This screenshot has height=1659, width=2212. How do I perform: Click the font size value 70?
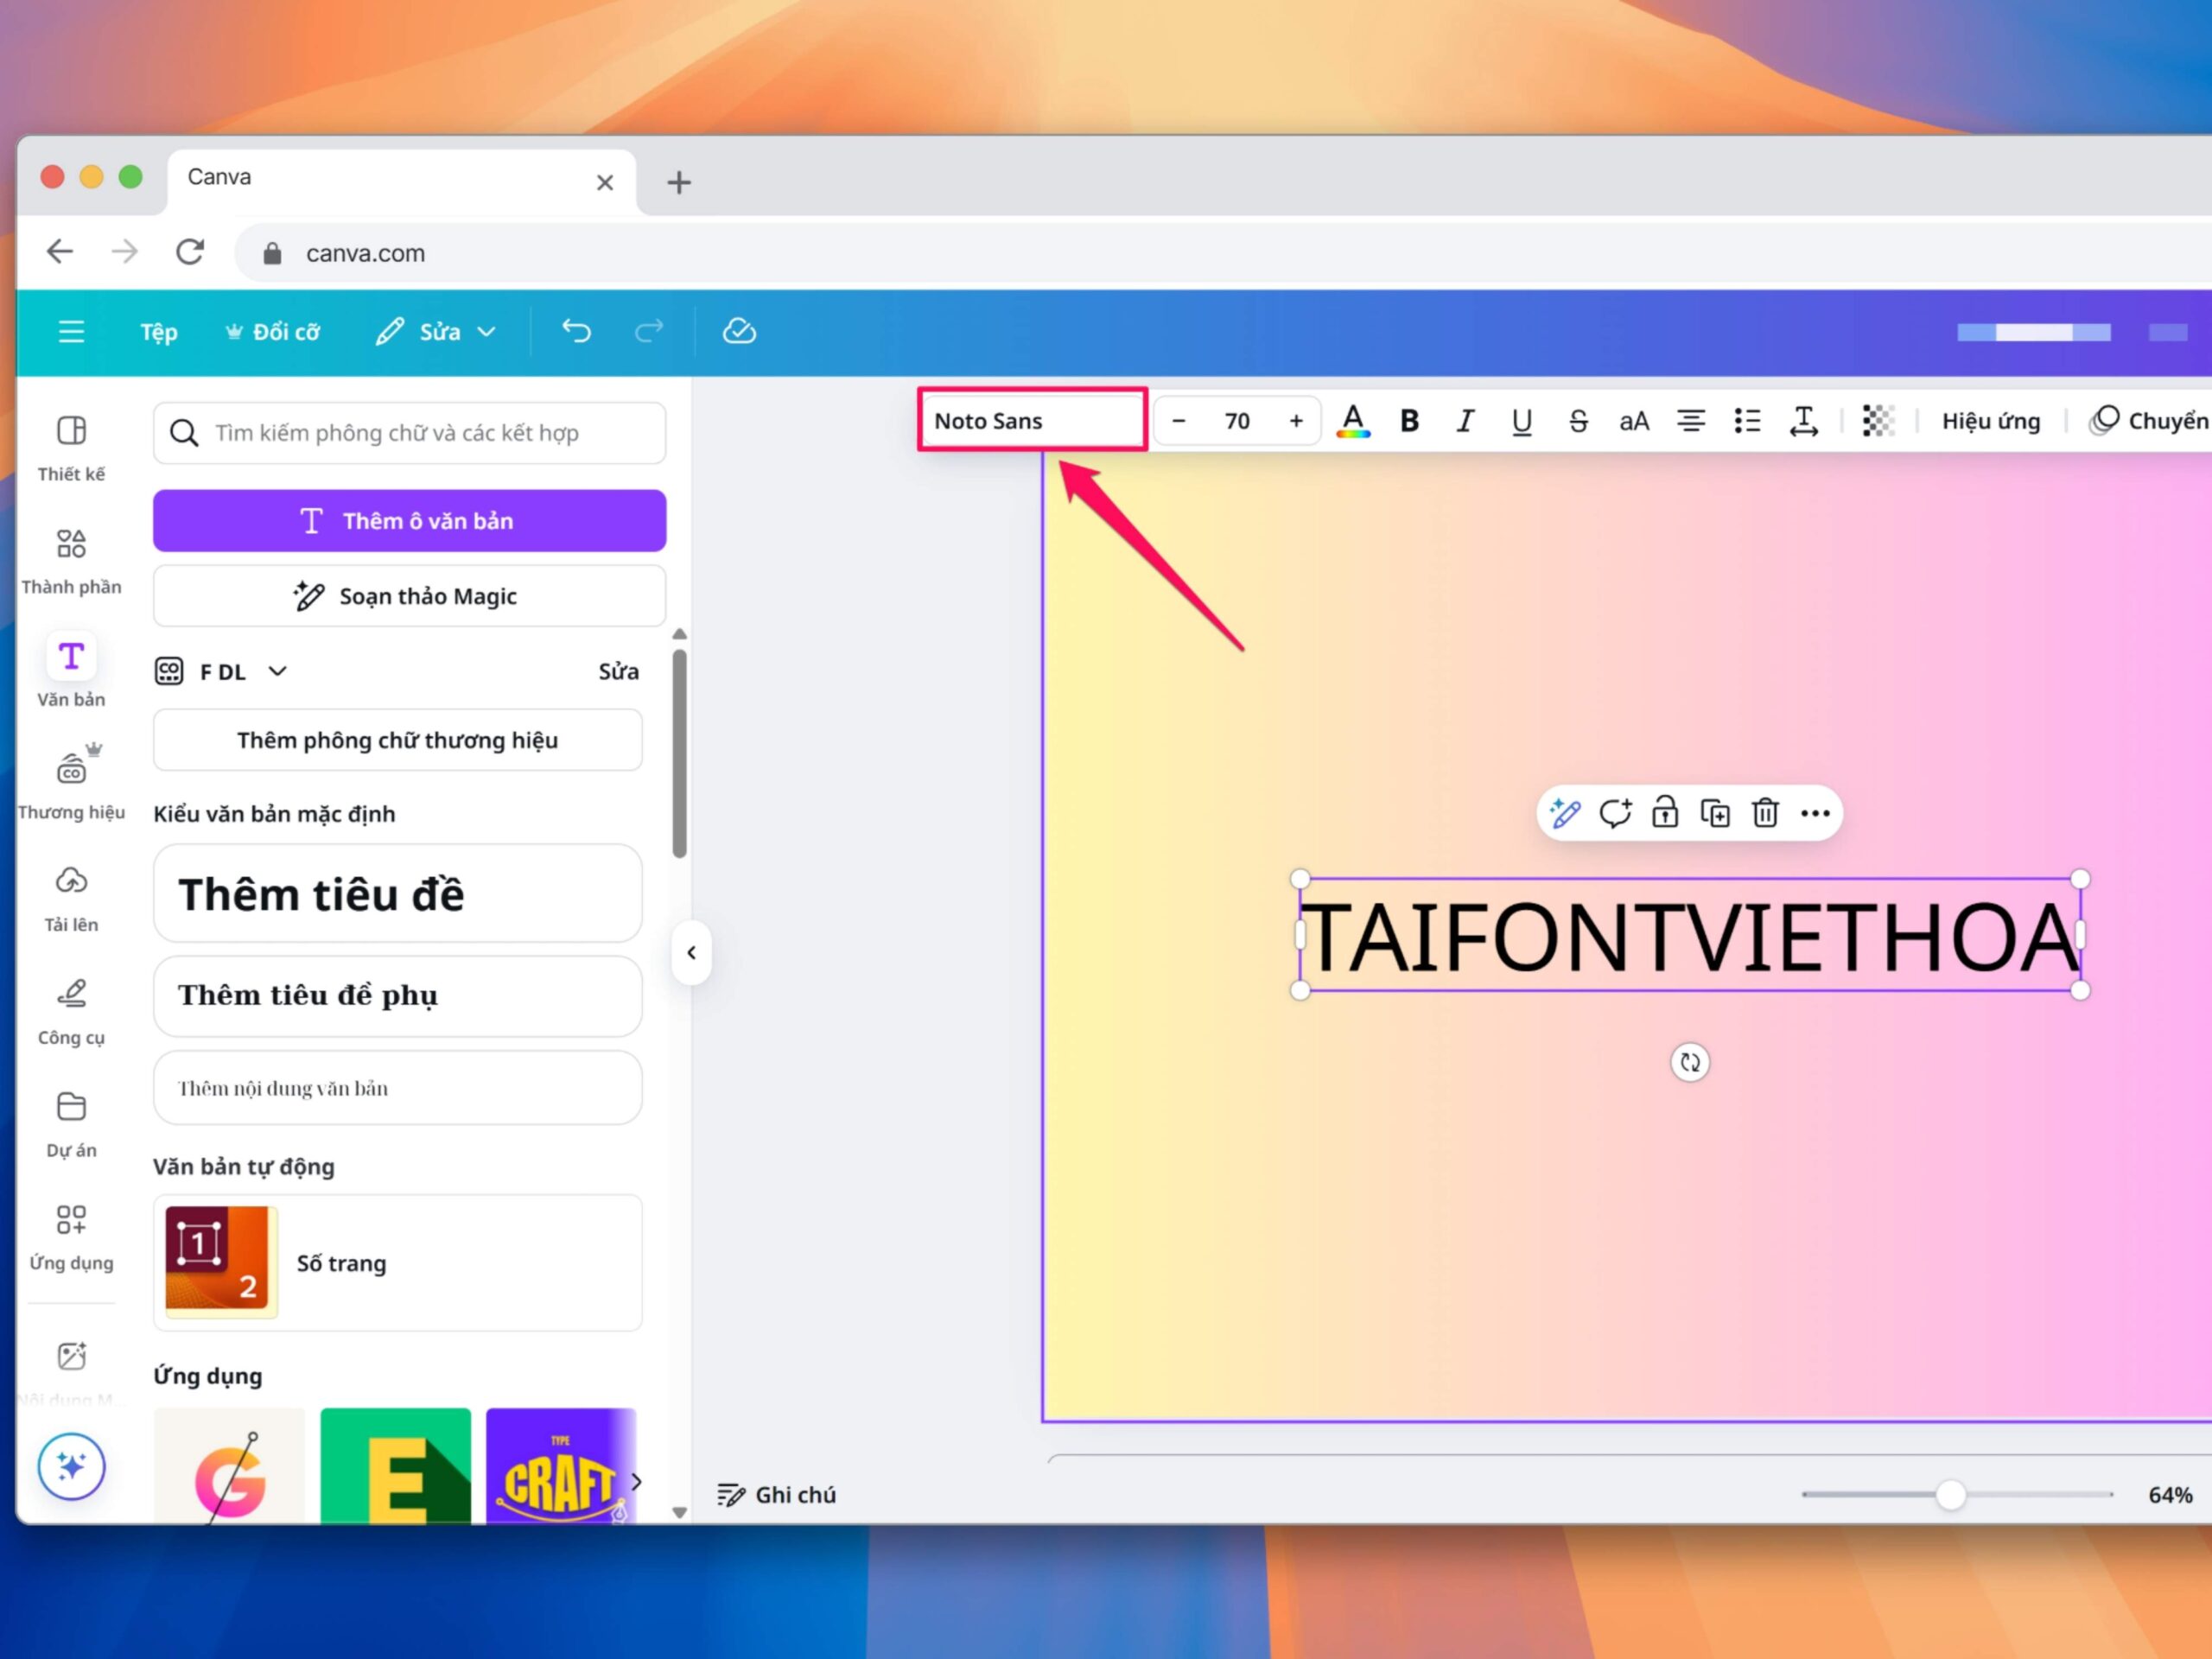point(1237,421)
